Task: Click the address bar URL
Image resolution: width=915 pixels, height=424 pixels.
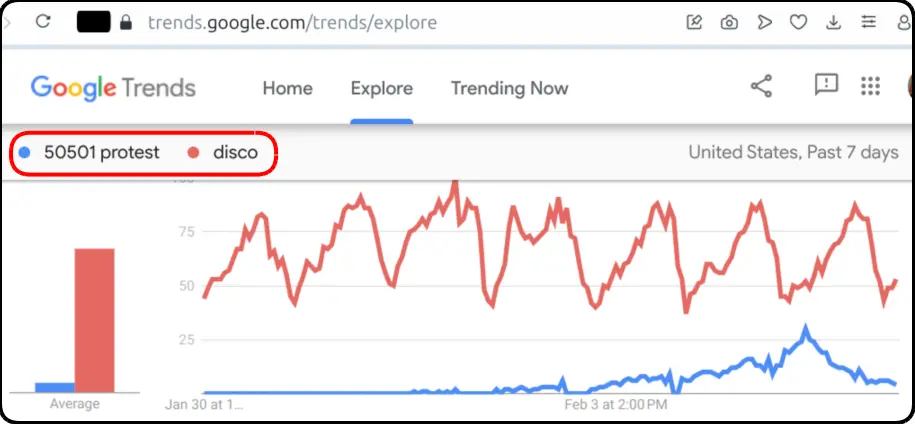Action: click(292, 23)
